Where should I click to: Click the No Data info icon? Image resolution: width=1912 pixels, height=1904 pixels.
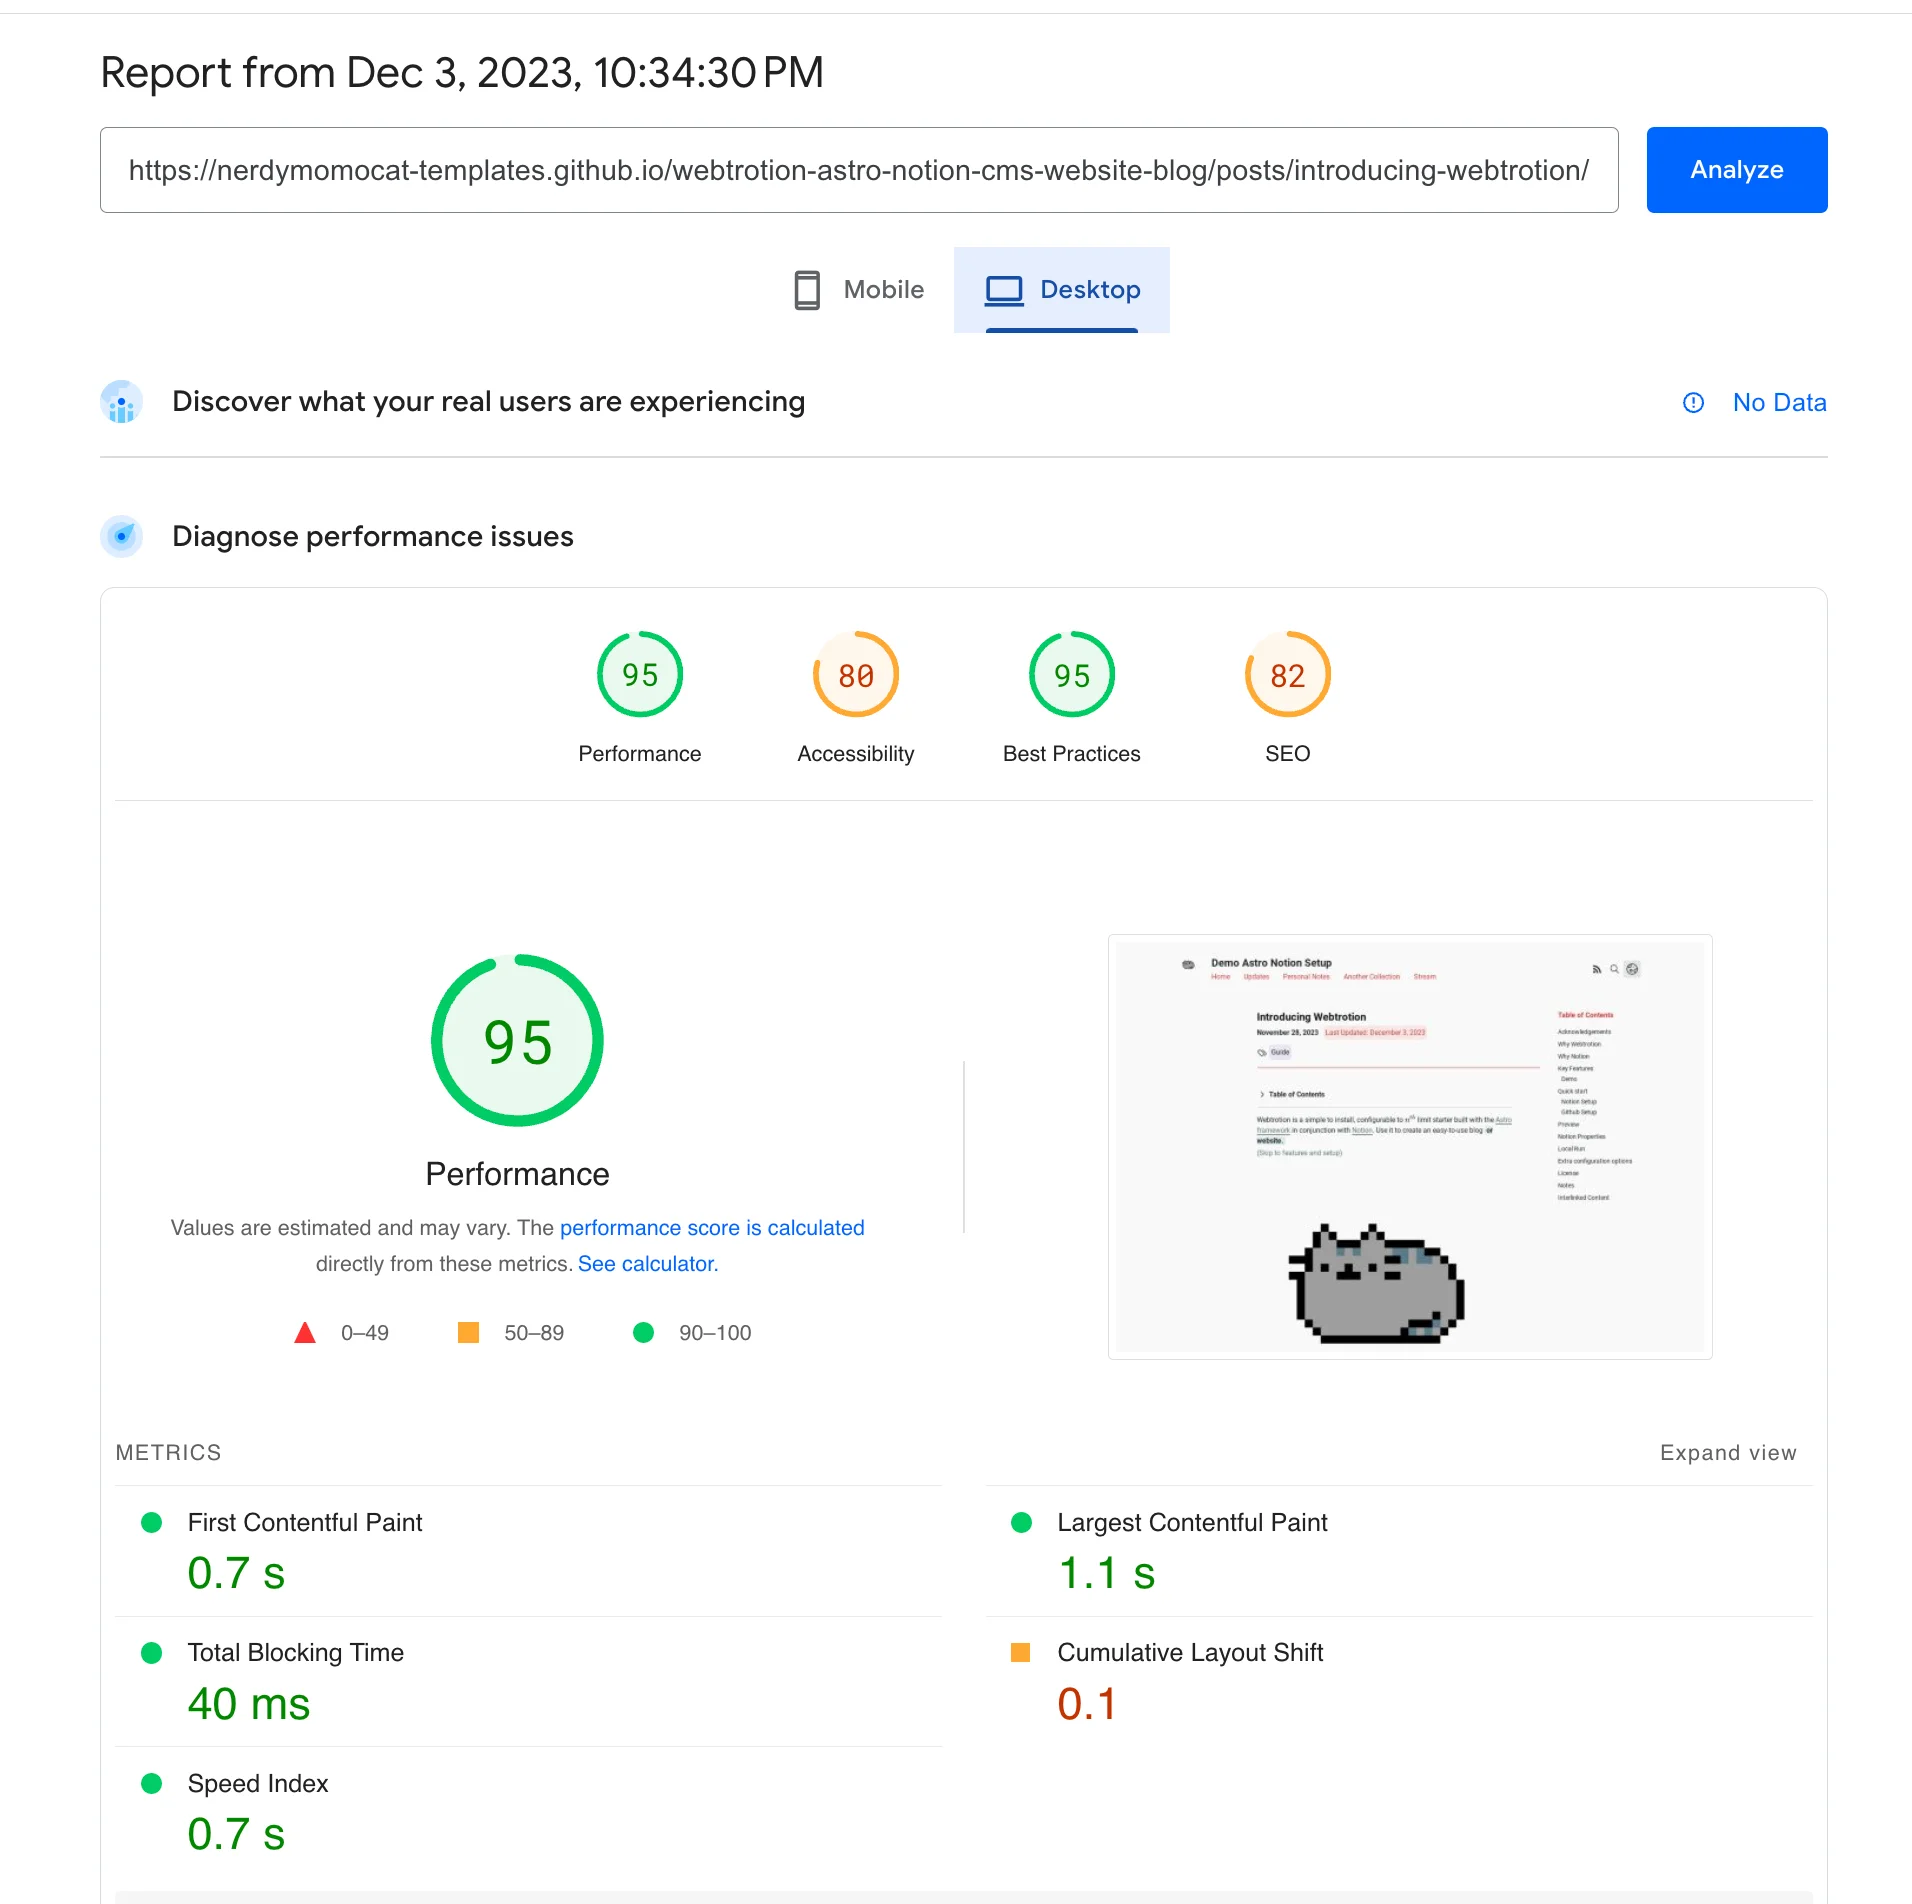1693,403
